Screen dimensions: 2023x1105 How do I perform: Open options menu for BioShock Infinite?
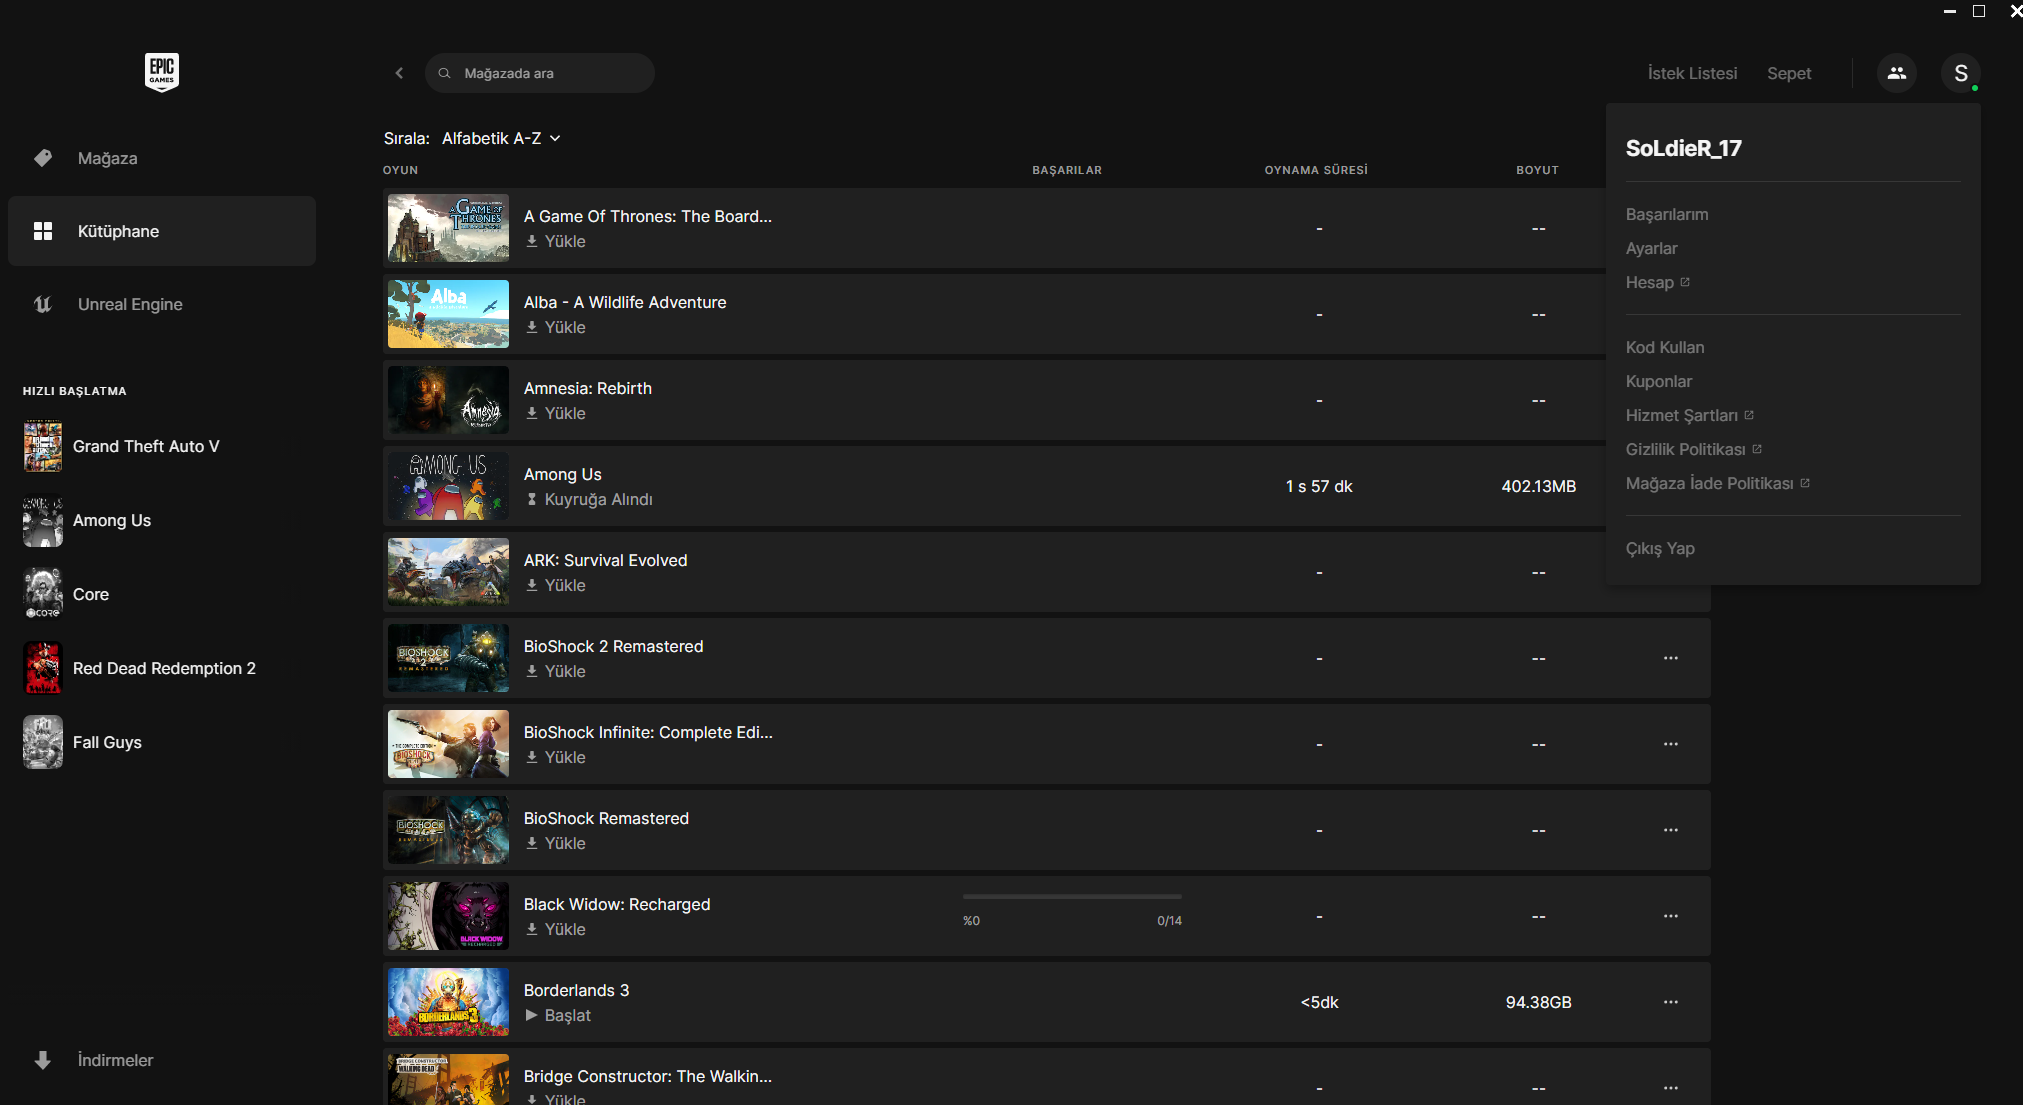[1670, 744]
